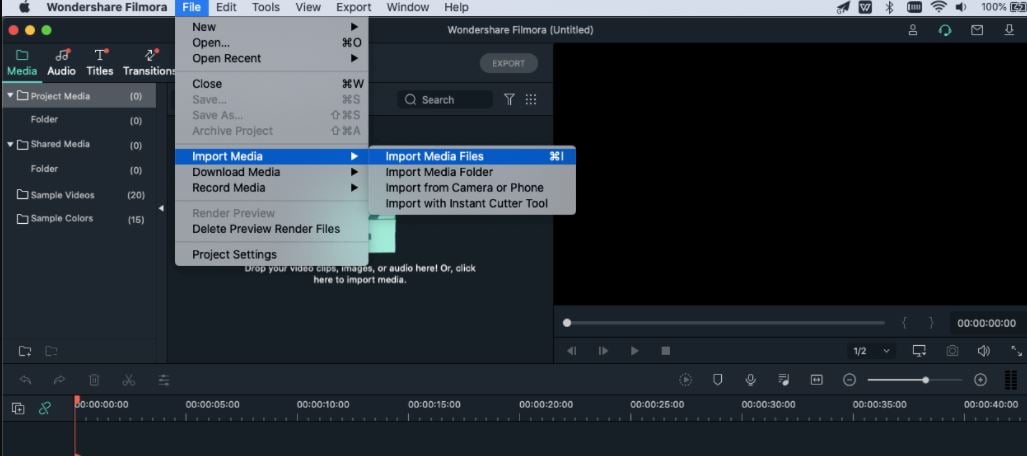
Task: Click the timeline zoom slider
Action: 915,379
